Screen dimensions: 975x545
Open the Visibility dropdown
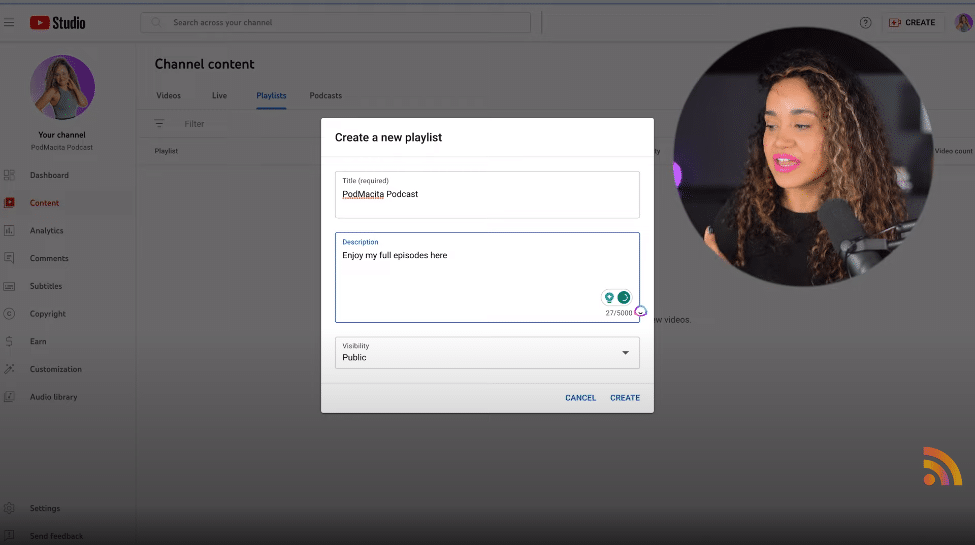(x=487, y=353)
